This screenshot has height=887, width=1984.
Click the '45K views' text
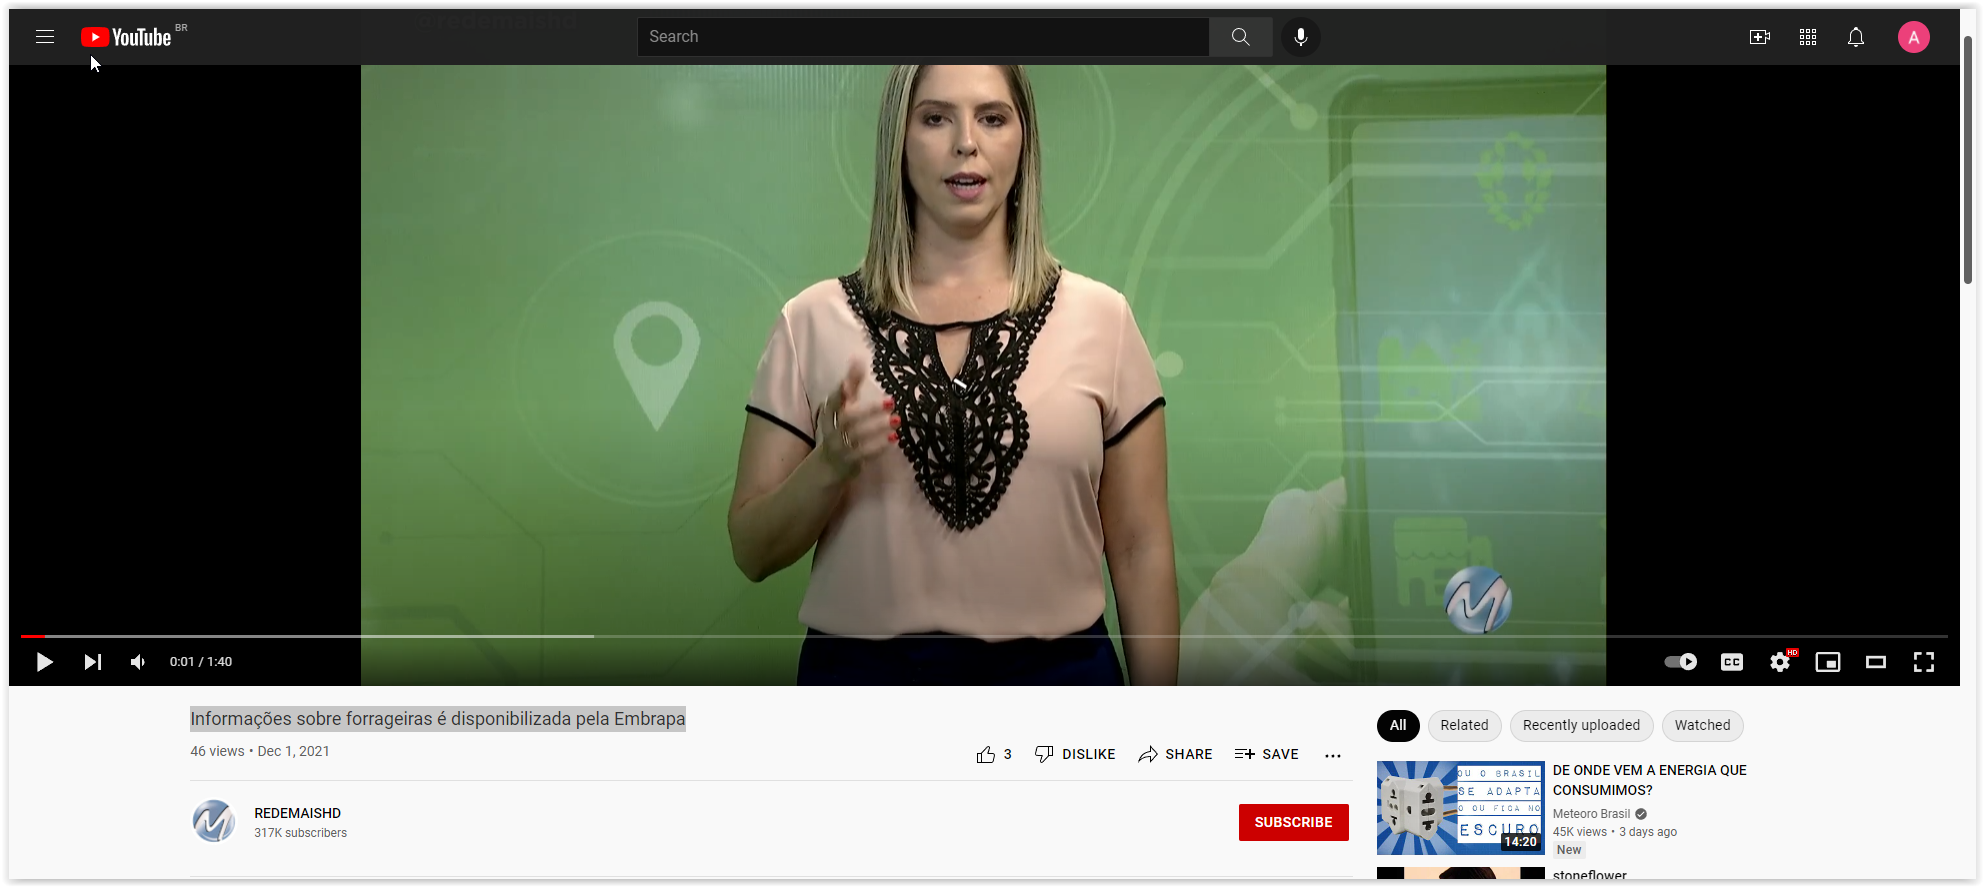coord(1580,832)
